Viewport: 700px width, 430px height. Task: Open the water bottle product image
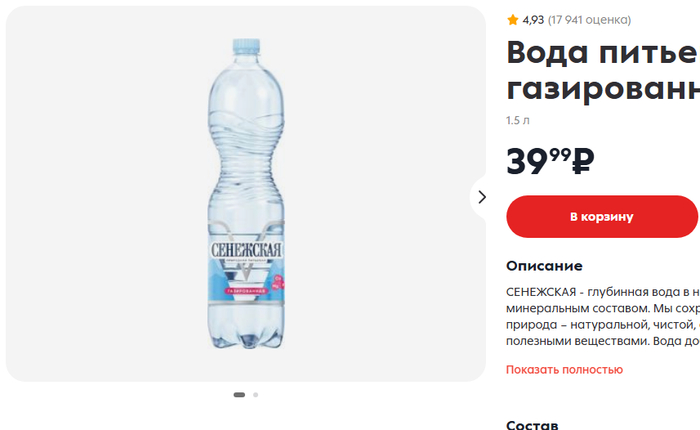tap(246, 194)
